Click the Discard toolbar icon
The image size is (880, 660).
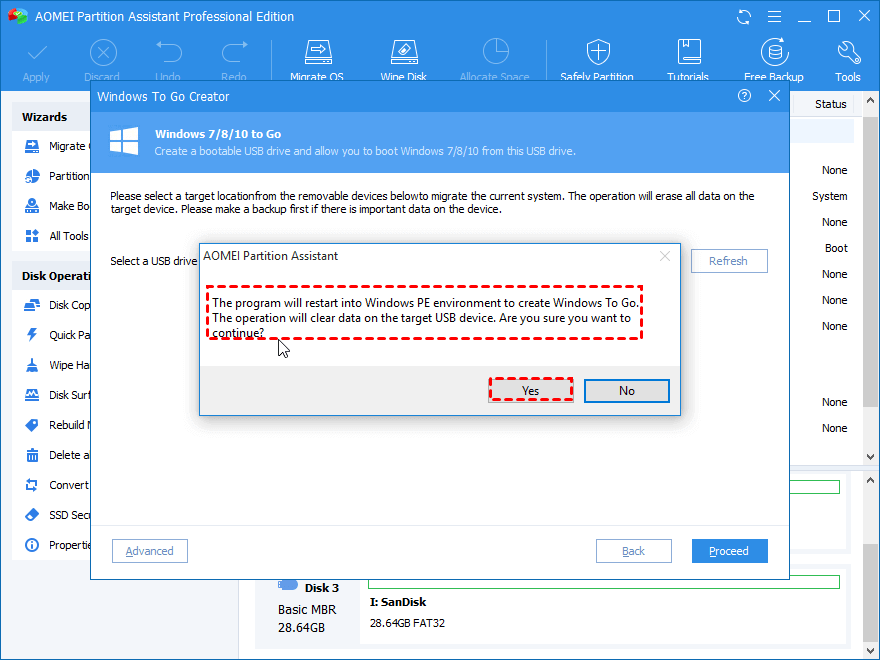pos(103,53)
